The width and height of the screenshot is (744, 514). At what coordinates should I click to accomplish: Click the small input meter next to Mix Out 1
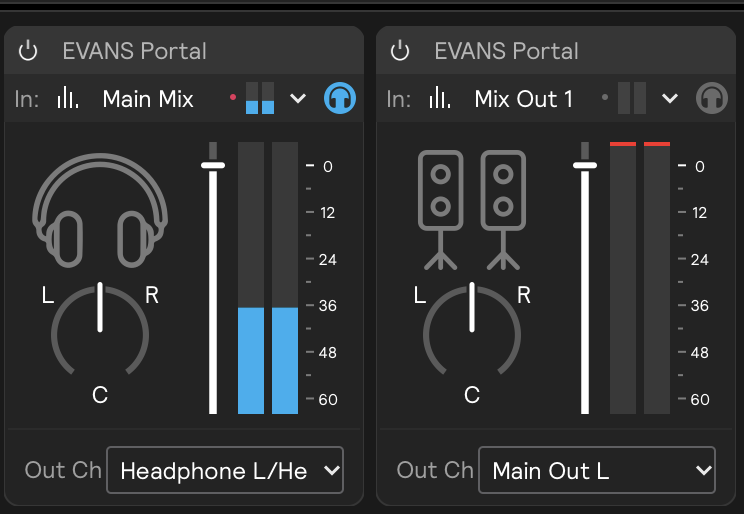coord(631,98)
